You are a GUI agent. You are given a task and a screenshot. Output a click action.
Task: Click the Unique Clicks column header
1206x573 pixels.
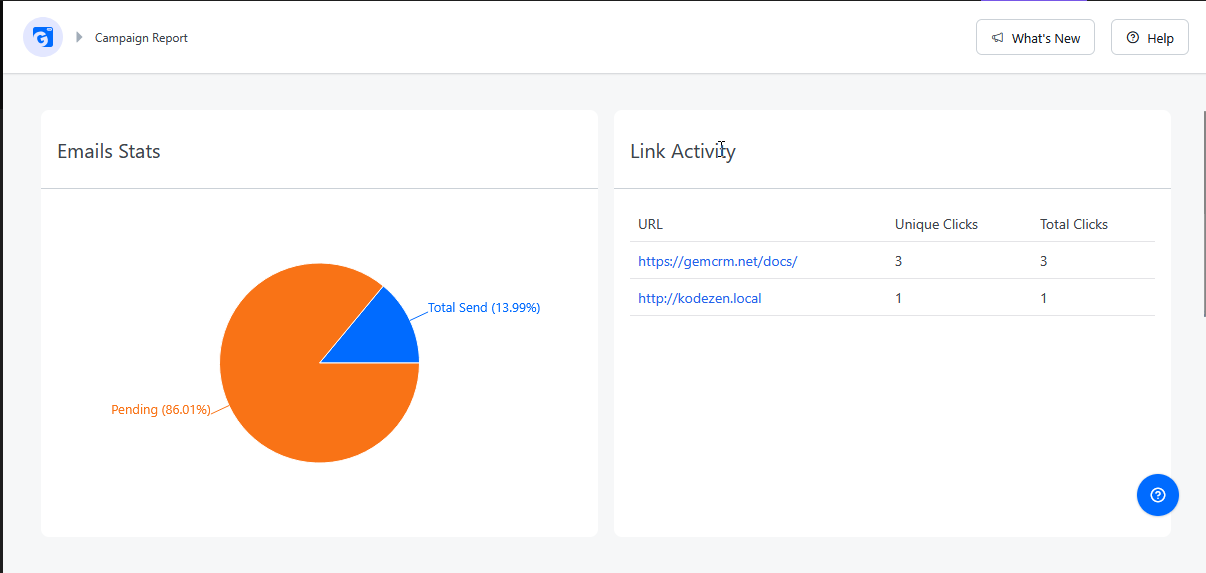(x=936, y=224)
